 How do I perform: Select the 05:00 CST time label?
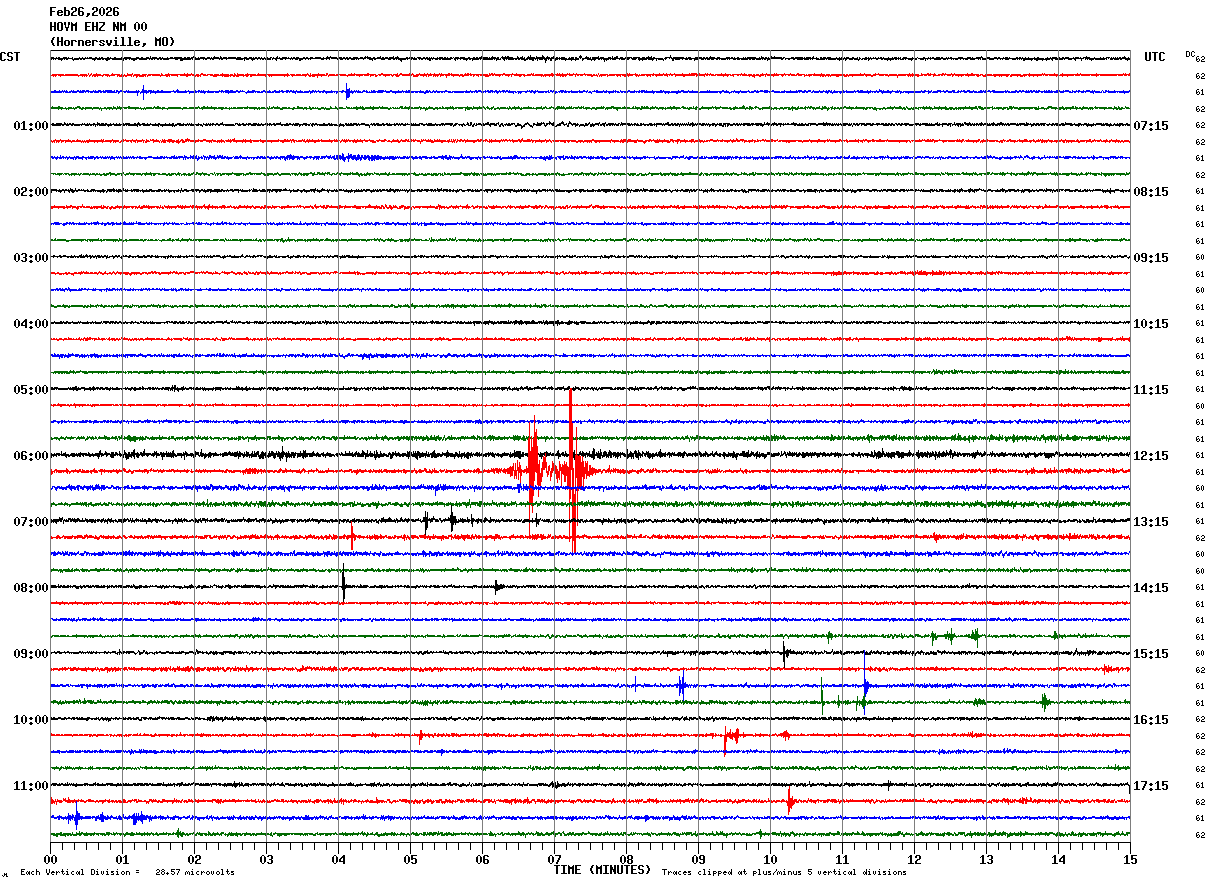(x=31, y=390)
